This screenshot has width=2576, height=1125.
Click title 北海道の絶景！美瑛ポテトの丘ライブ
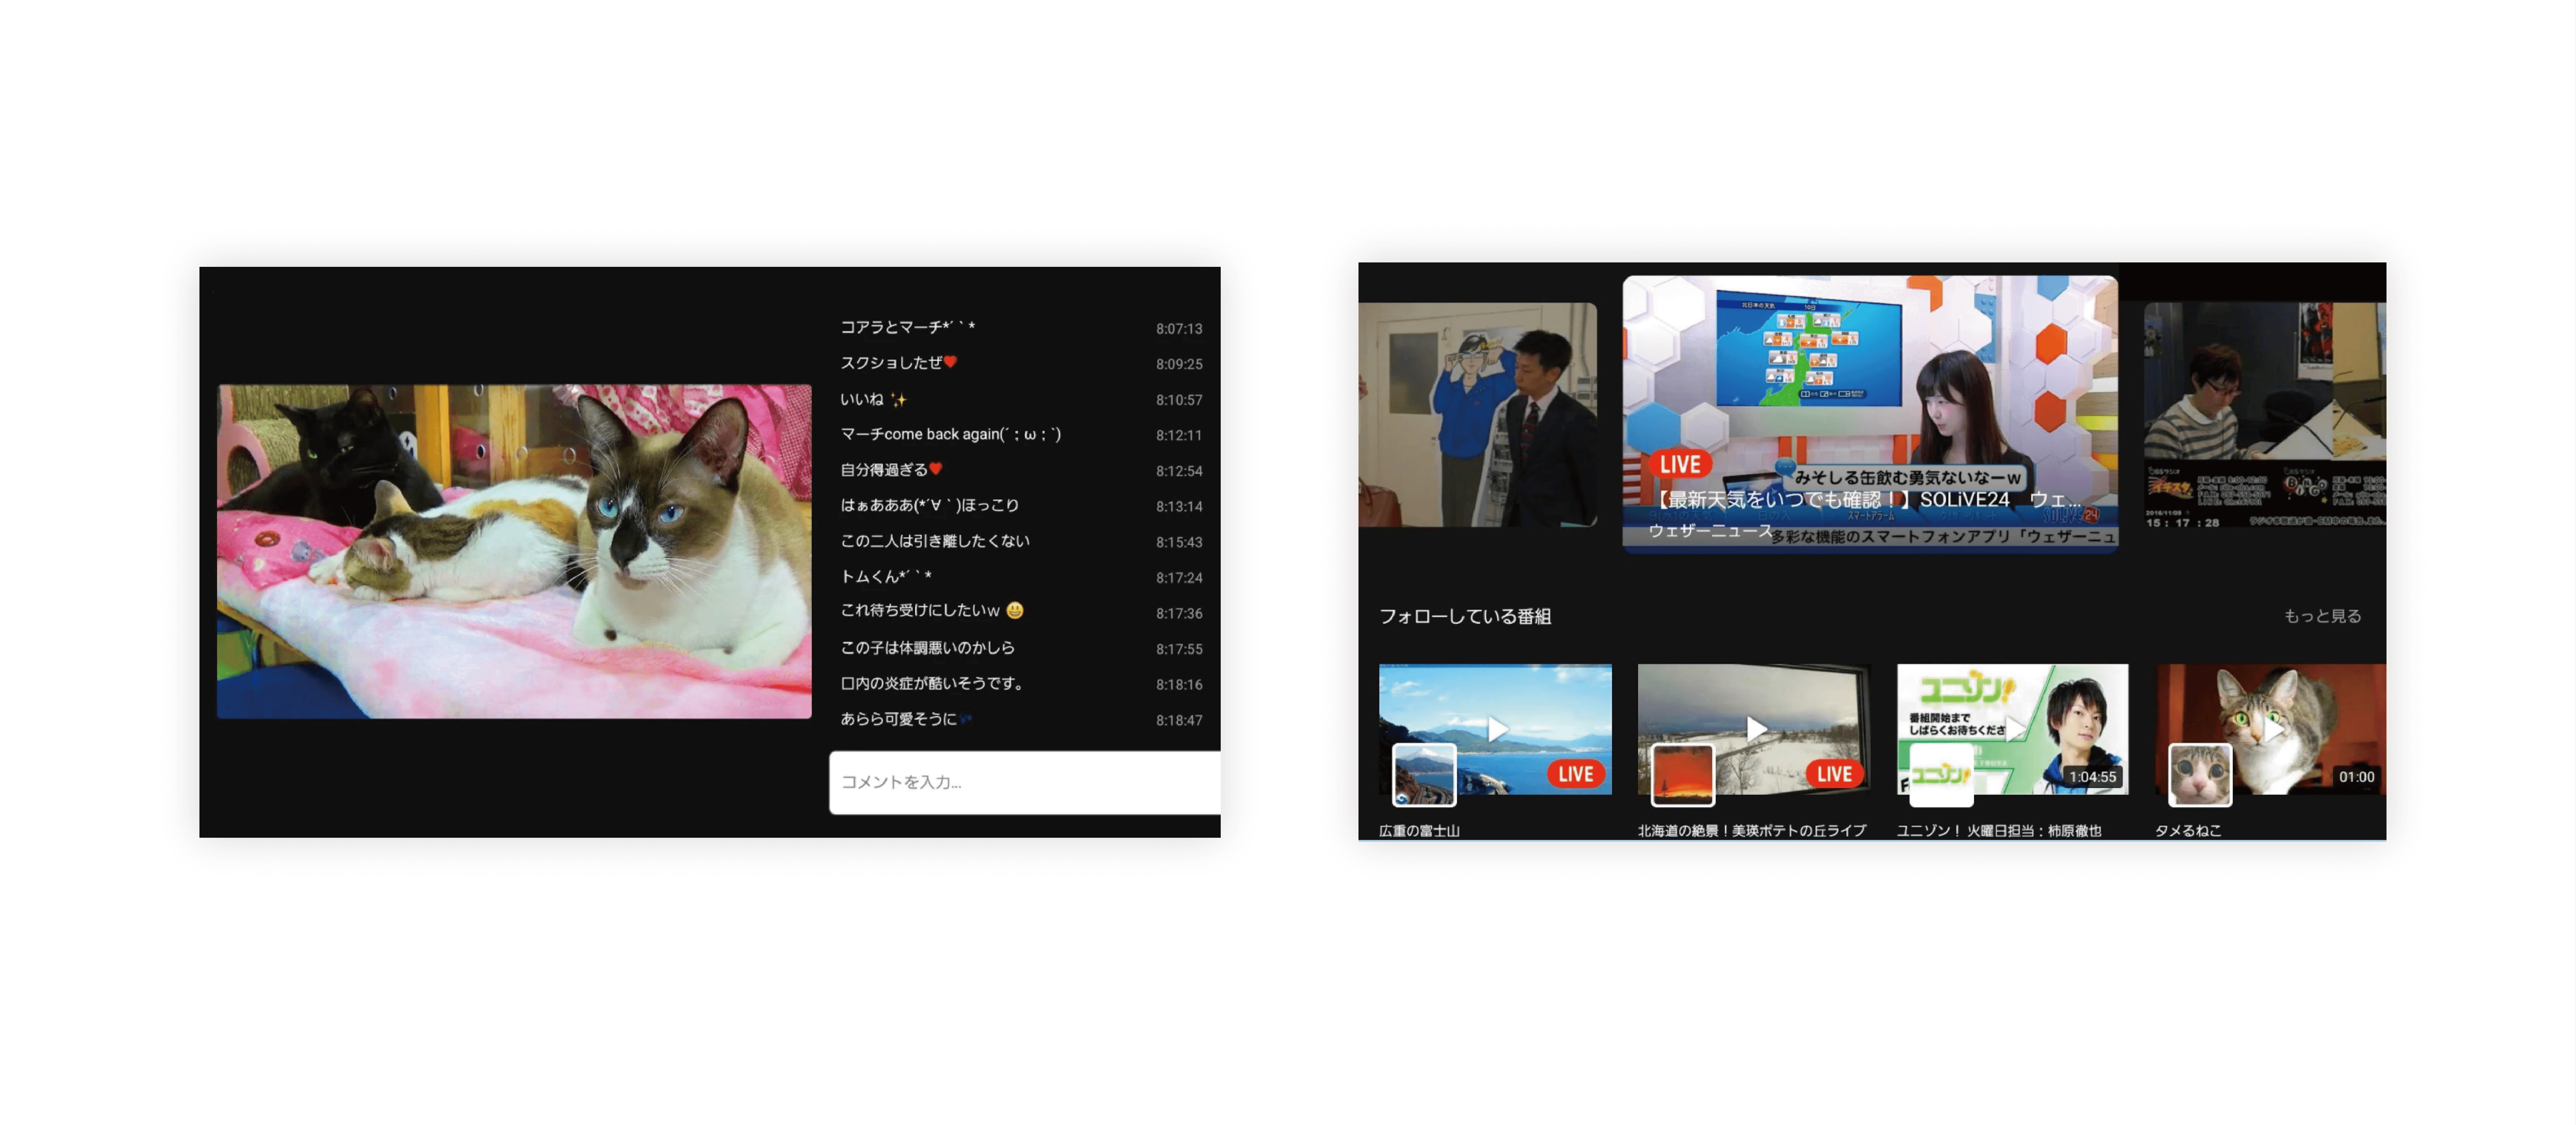point(1752,831)
